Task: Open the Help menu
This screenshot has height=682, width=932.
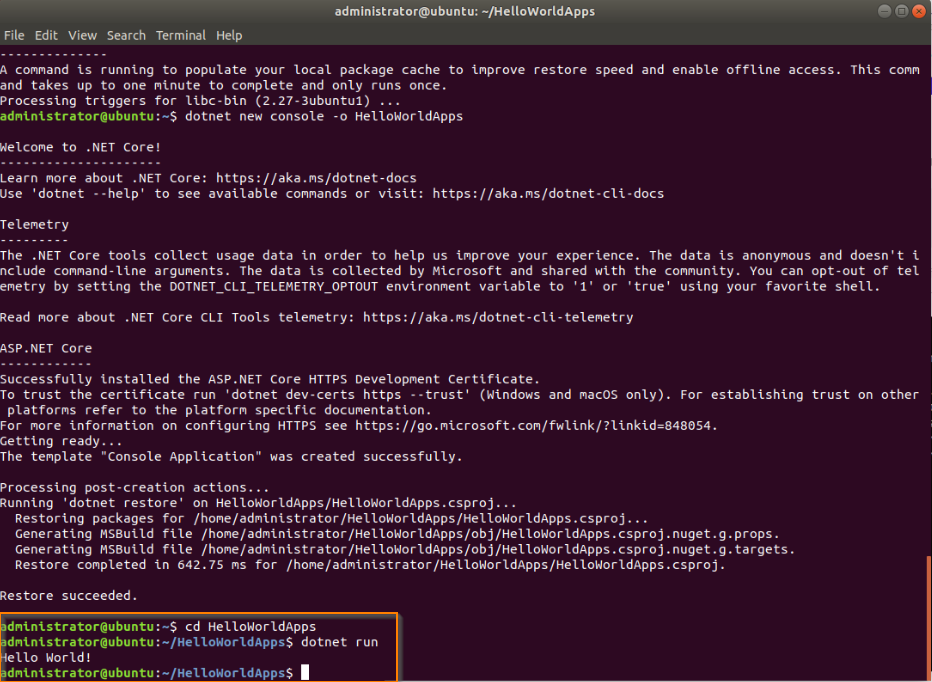Action: click(x=229, y=36)
